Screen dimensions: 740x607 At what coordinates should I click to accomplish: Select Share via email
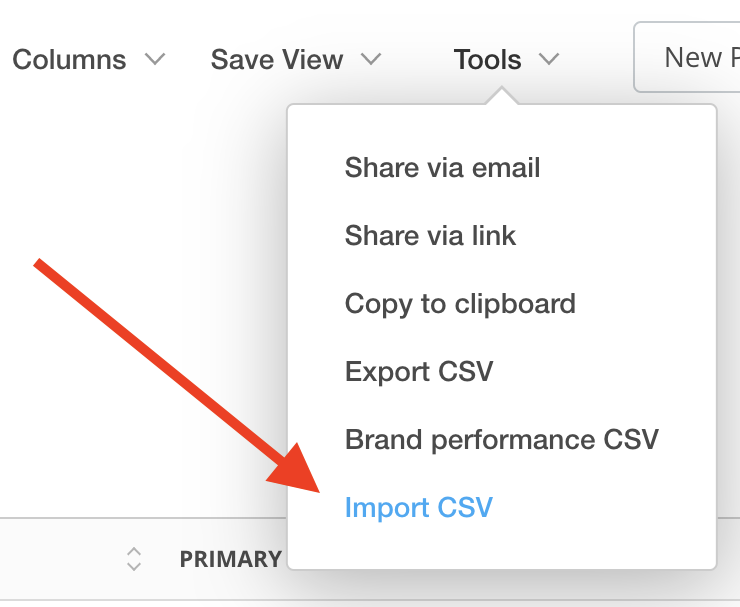(x=442, y=167)
